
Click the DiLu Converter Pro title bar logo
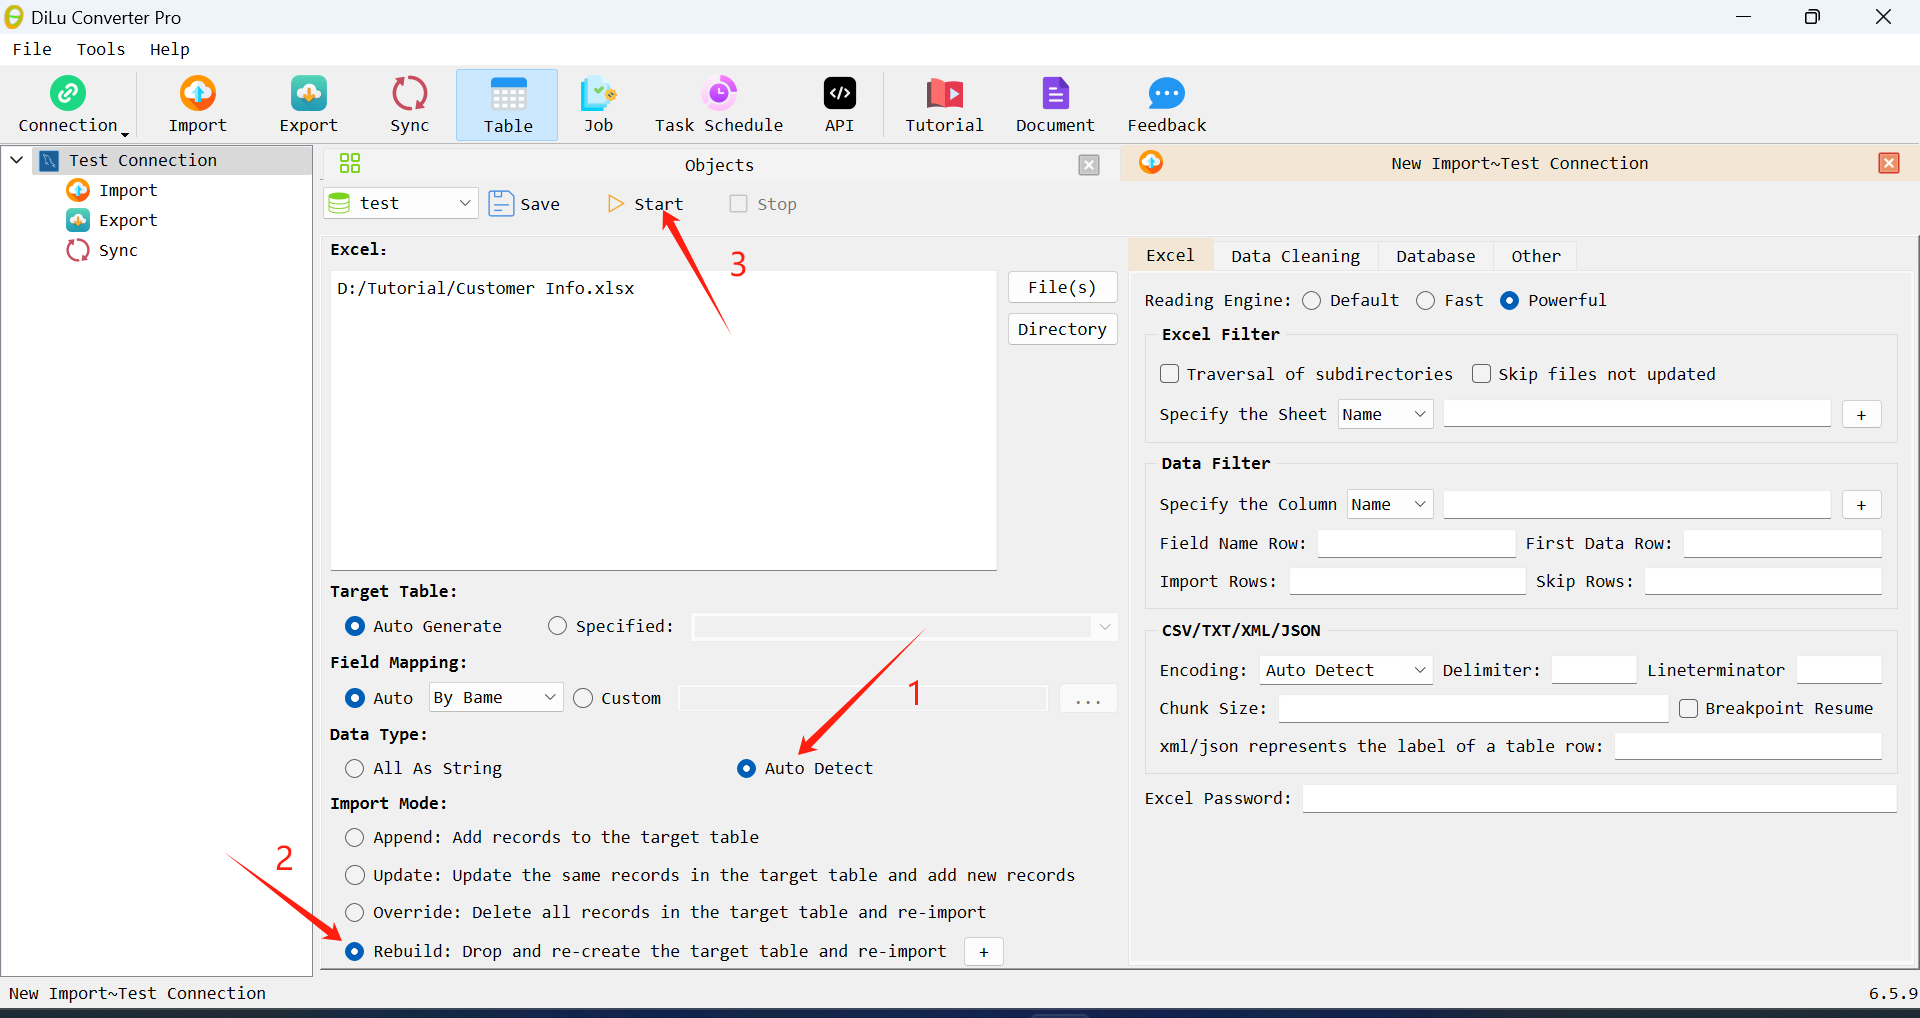click(14, 17)
